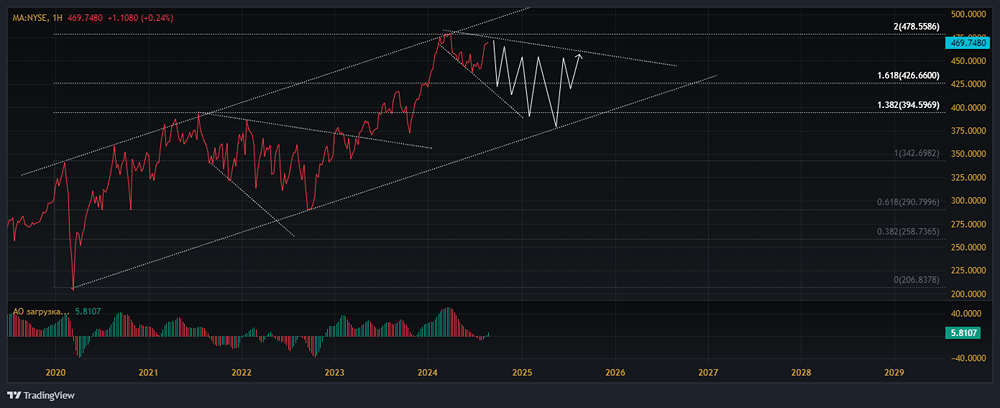Click the 0.618(290.7996) Fibonacci level label

[908, 201]
